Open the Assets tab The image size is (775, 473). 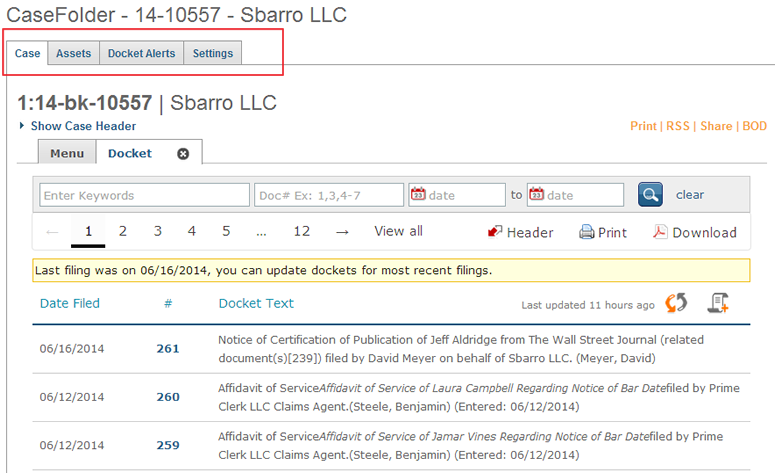coord(74,53)
